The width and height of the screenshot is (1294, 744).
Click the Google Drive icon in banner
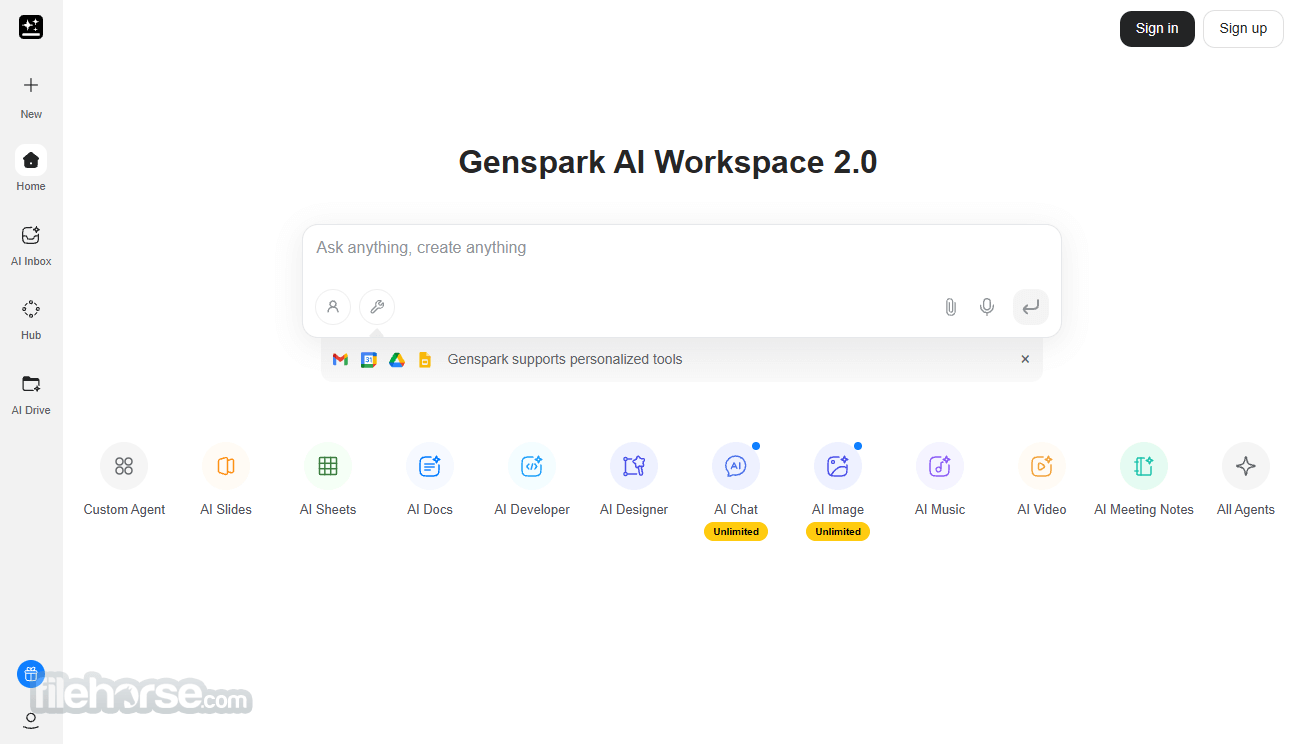[x=397, y=360]
